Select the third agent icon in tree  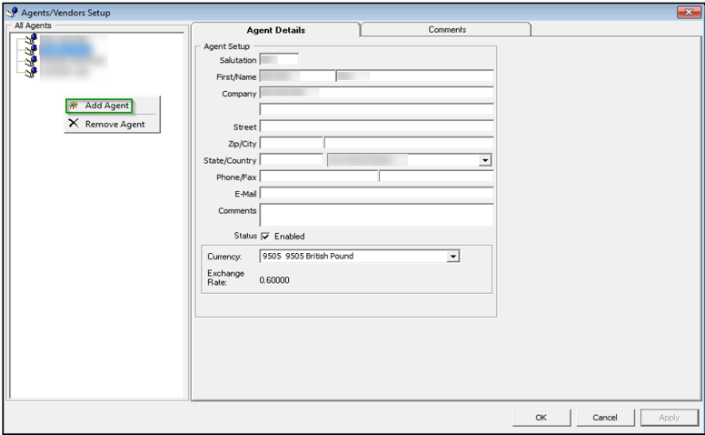[31, 61]
